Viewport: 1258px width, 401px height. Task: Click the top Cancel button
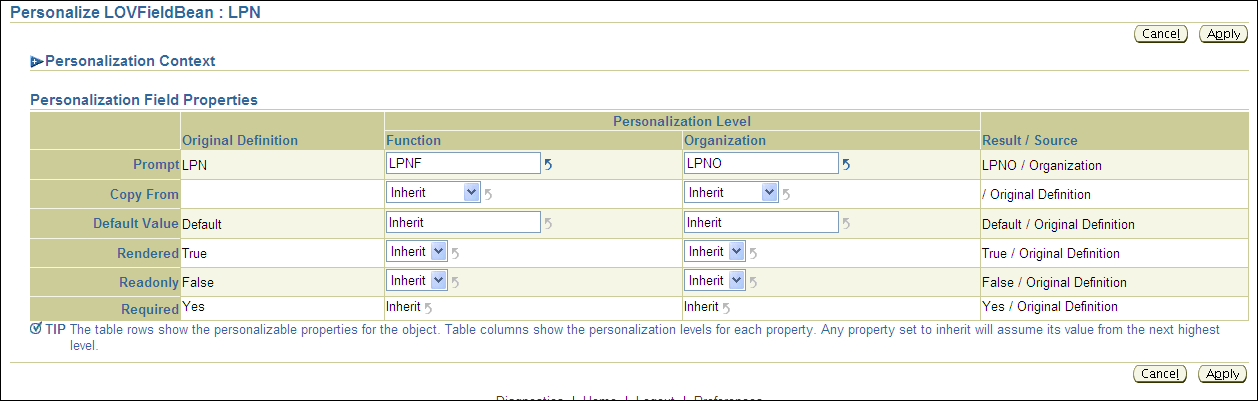[x=1161, y=34]
